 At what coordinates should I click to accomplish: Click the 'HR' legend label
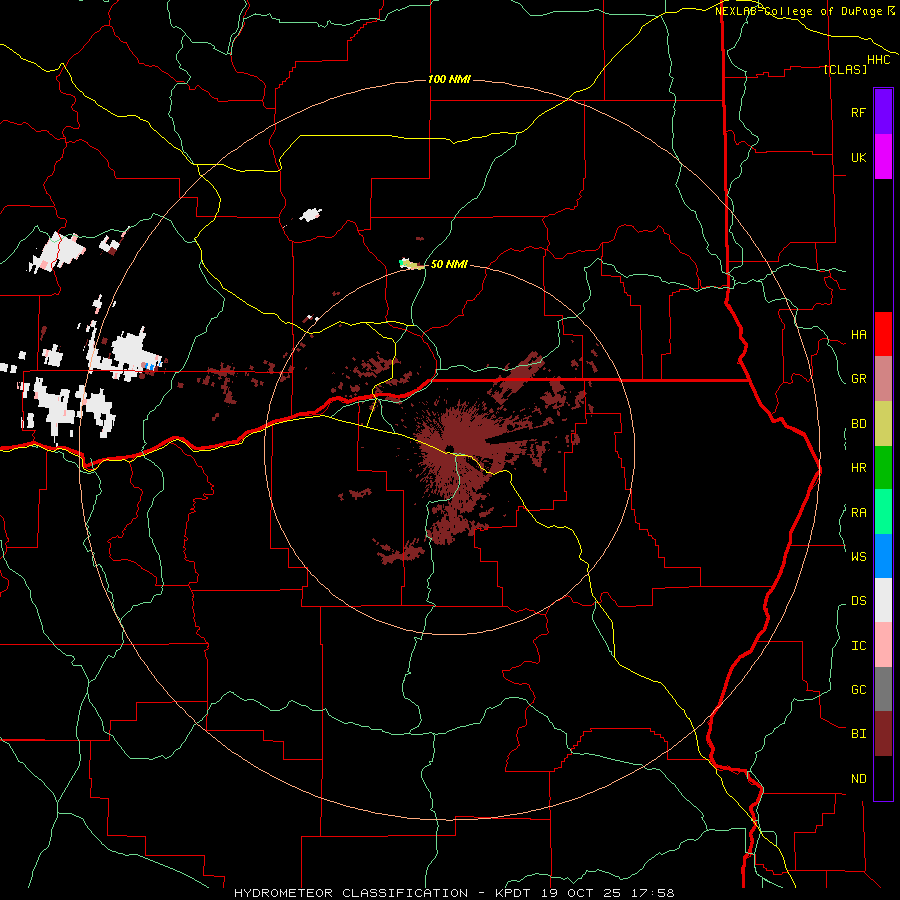pos(858,468)
